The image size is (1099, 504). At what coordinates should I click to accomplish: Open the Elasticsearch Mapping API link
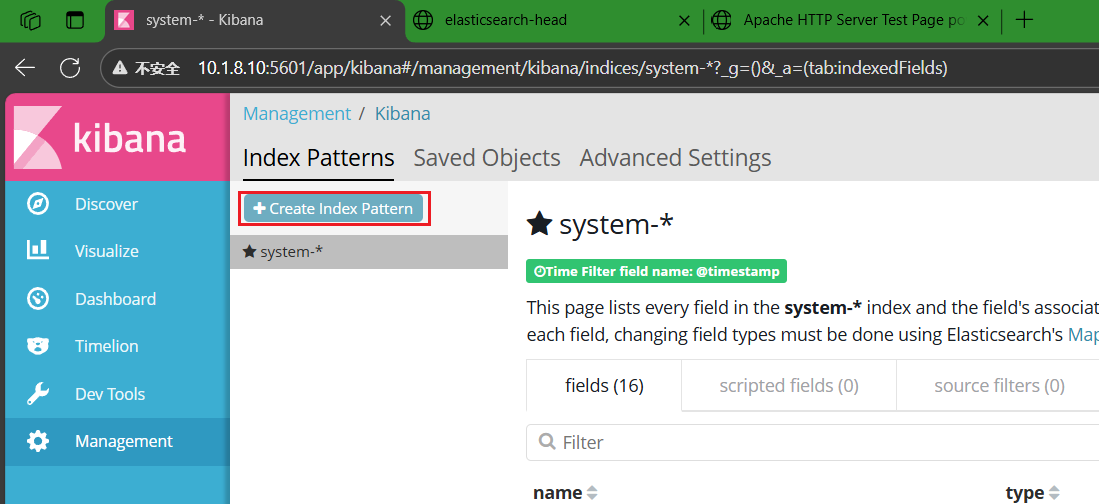(1083, 335)
